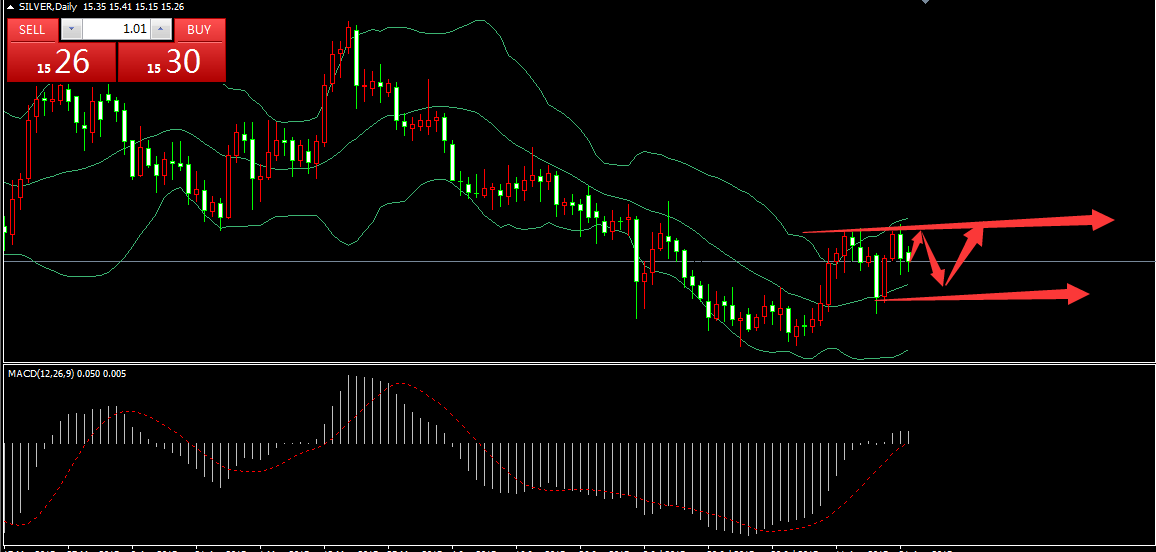Click the sell price tile showing 26

(61, 63)
